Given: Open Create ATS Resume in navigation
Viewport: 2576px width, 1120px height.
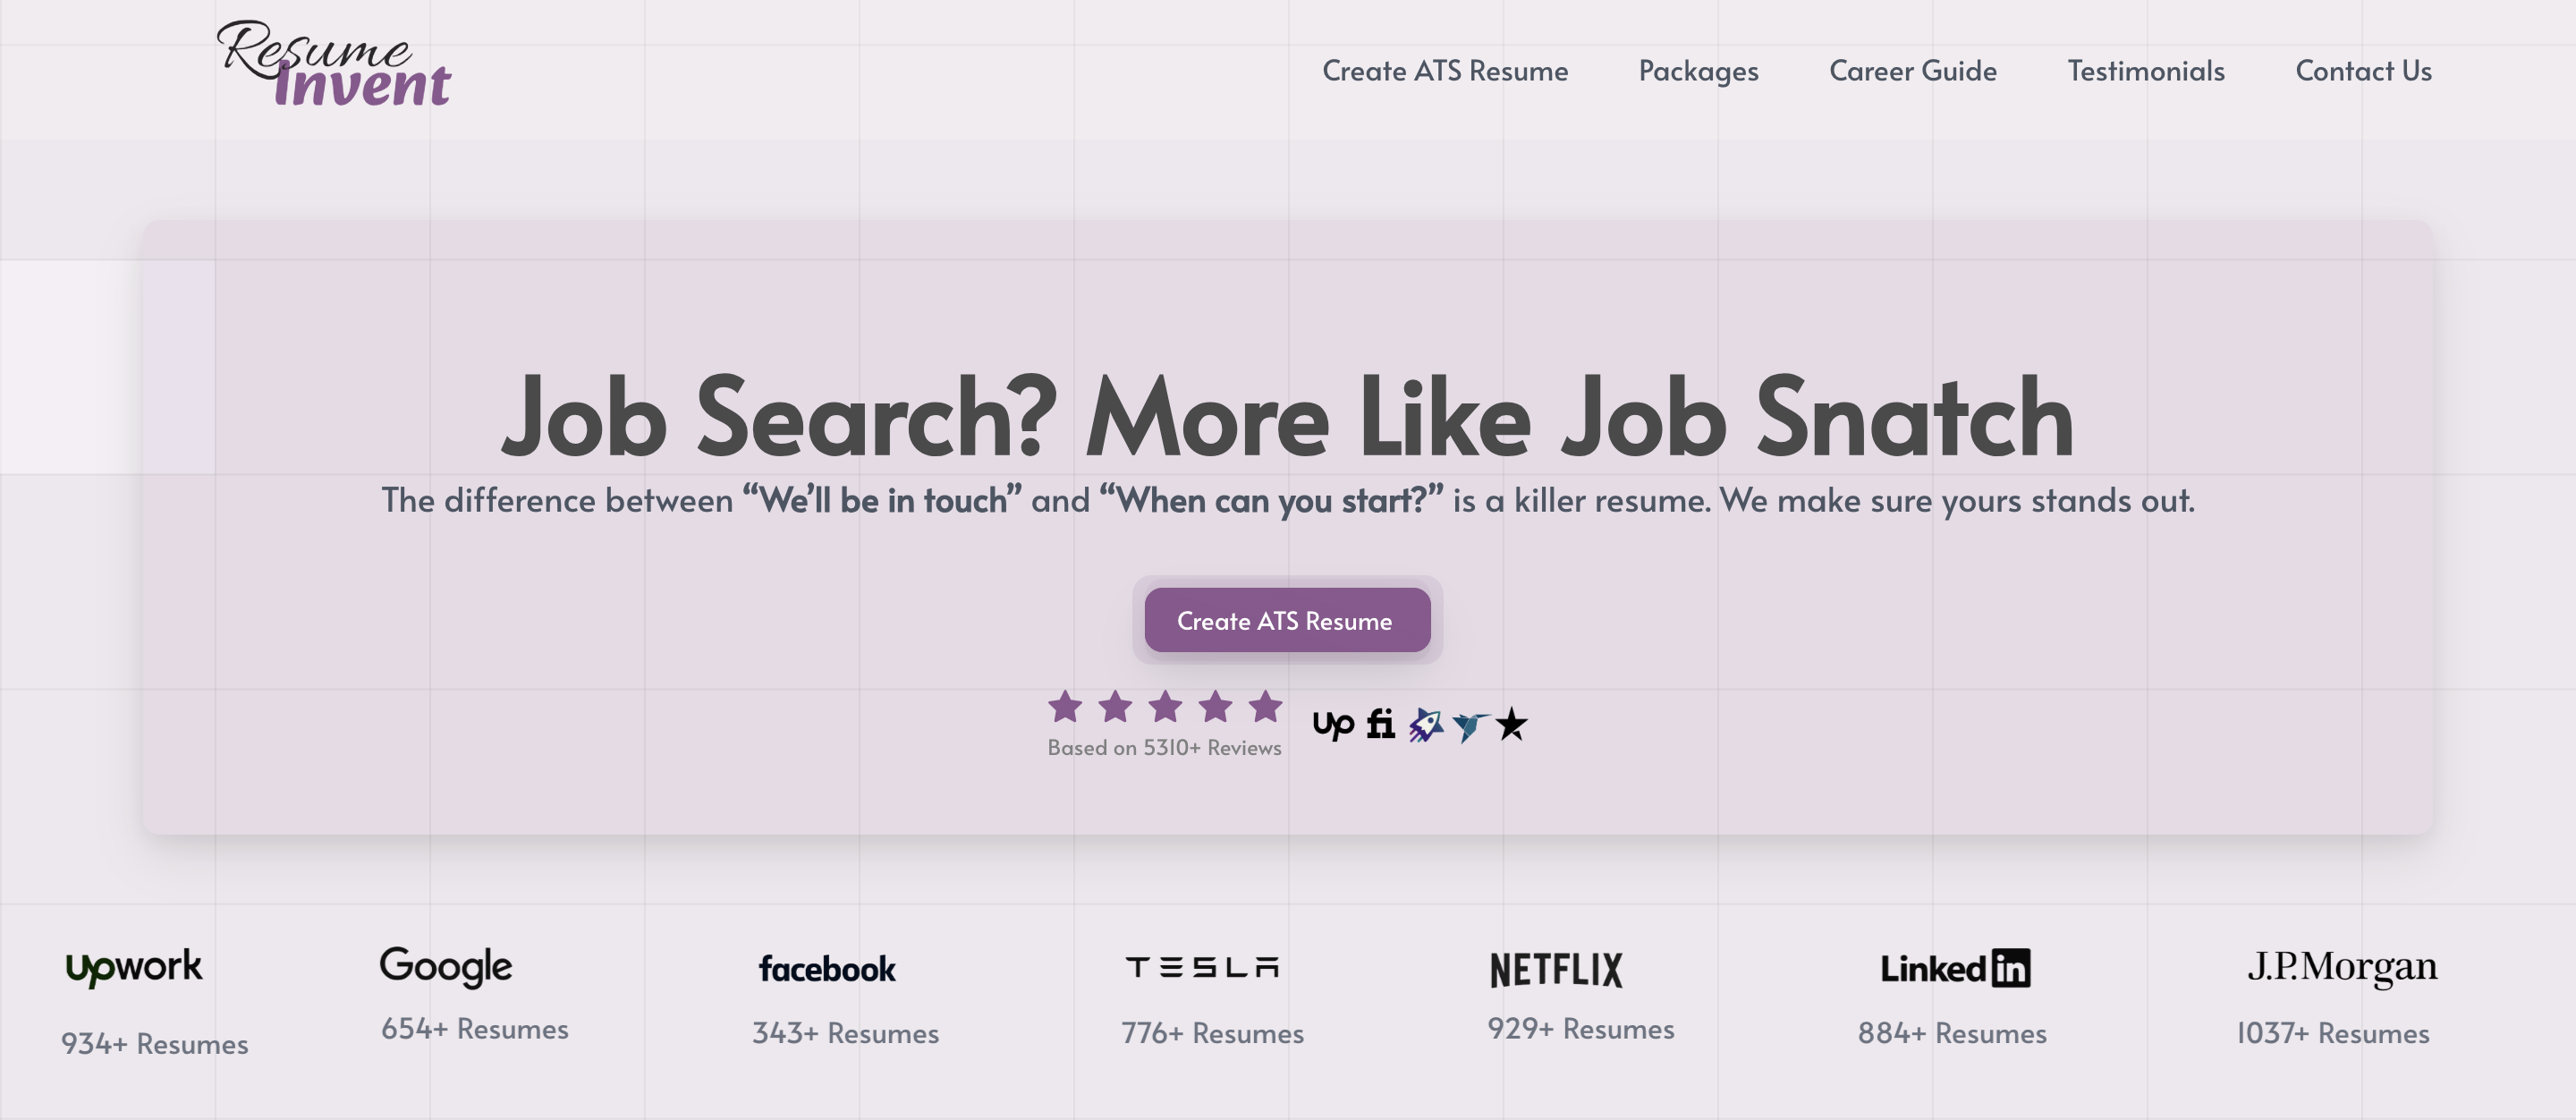Looking at the screenshot, I should tap(1445, 71).
